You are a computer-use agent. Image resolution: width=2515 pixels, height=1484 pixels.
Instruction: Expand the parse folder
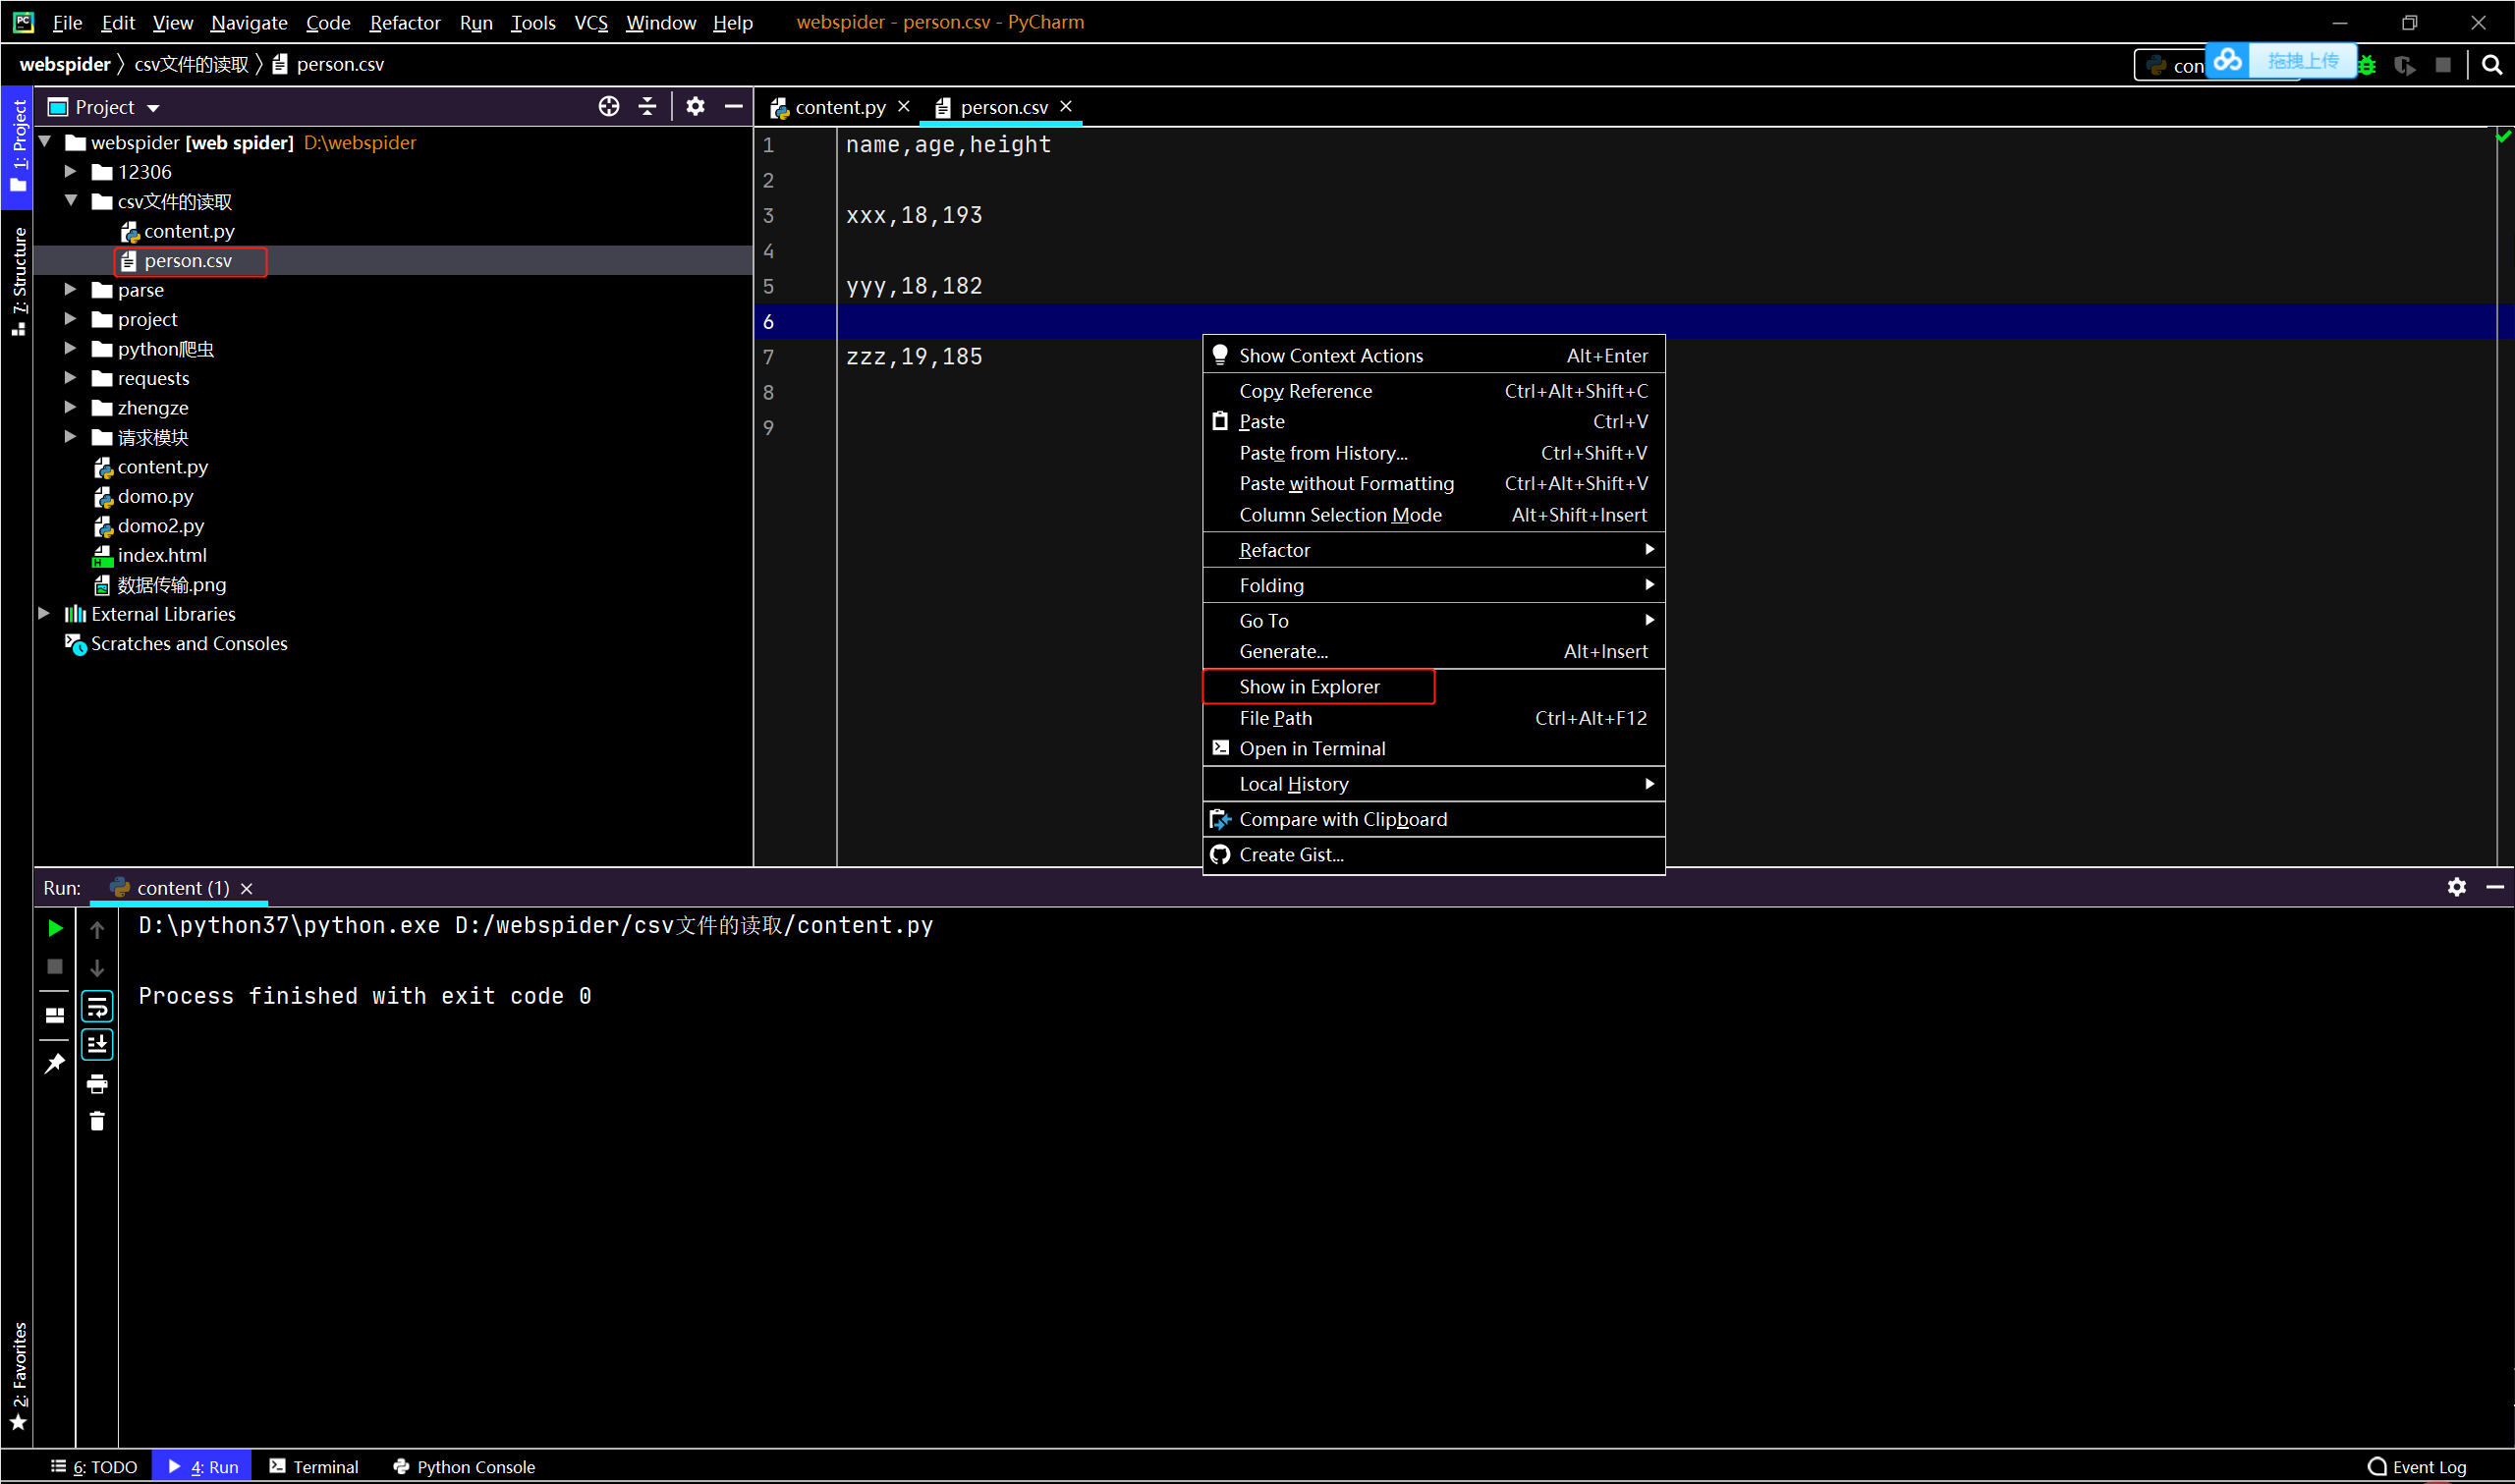point(70,290)
